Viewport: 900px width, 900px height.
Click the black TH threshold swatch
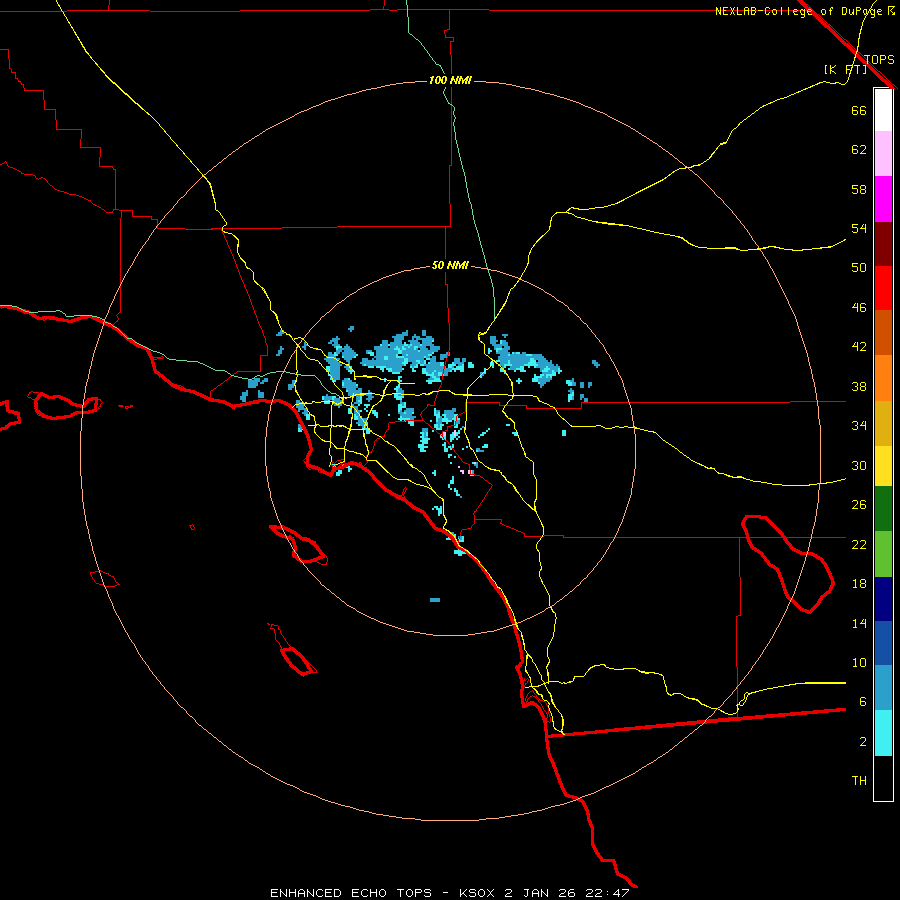[x=883, y=778]
